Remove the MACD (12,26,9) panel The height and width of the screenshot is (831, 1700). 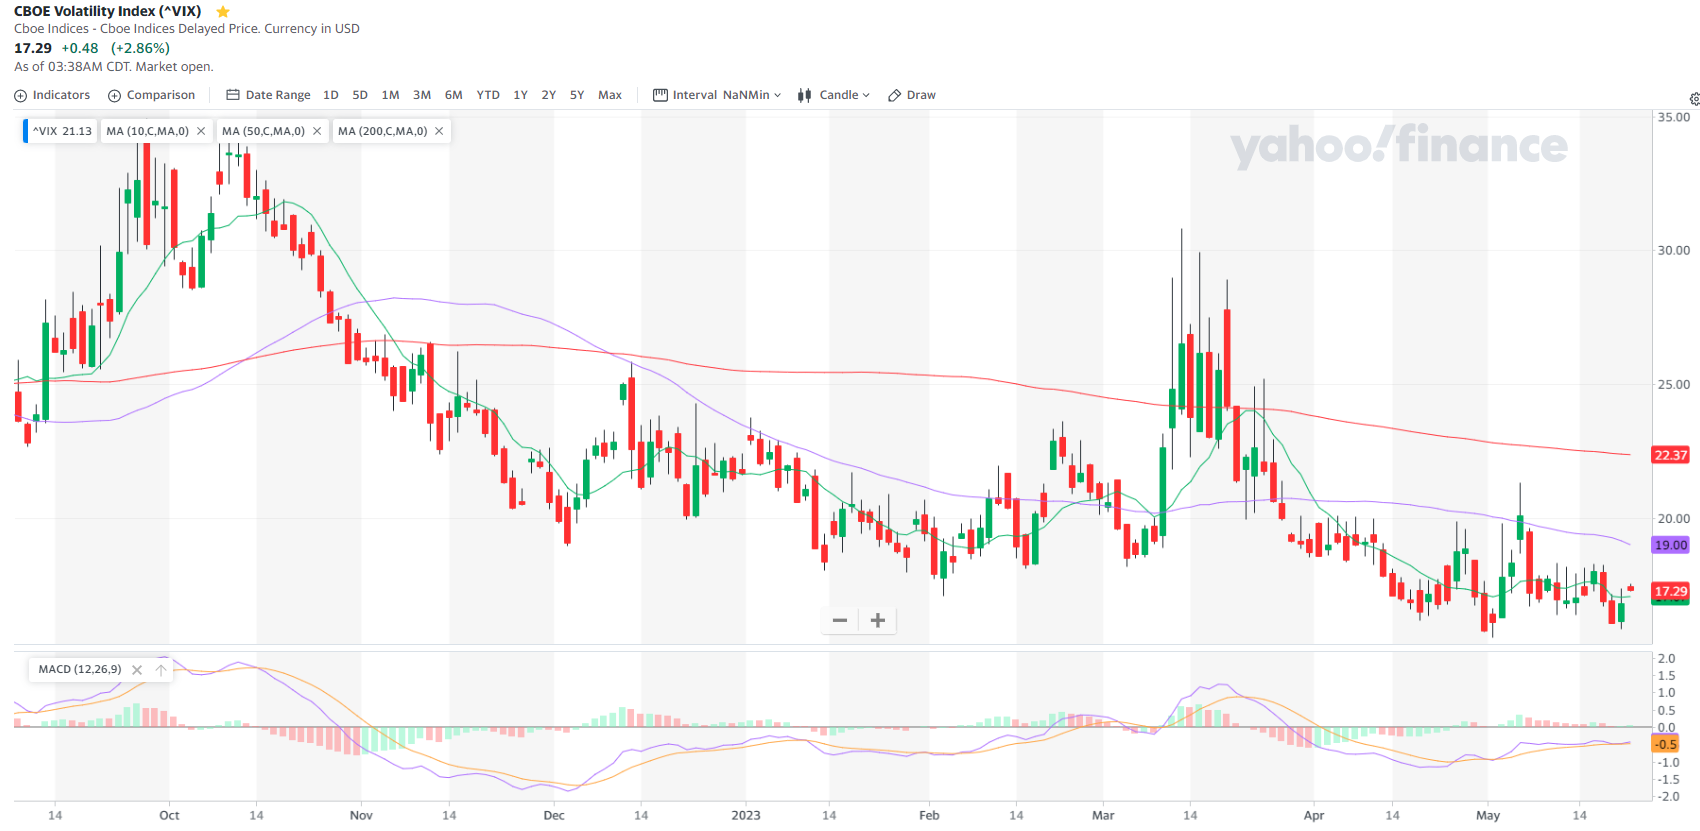pos(137,670)
